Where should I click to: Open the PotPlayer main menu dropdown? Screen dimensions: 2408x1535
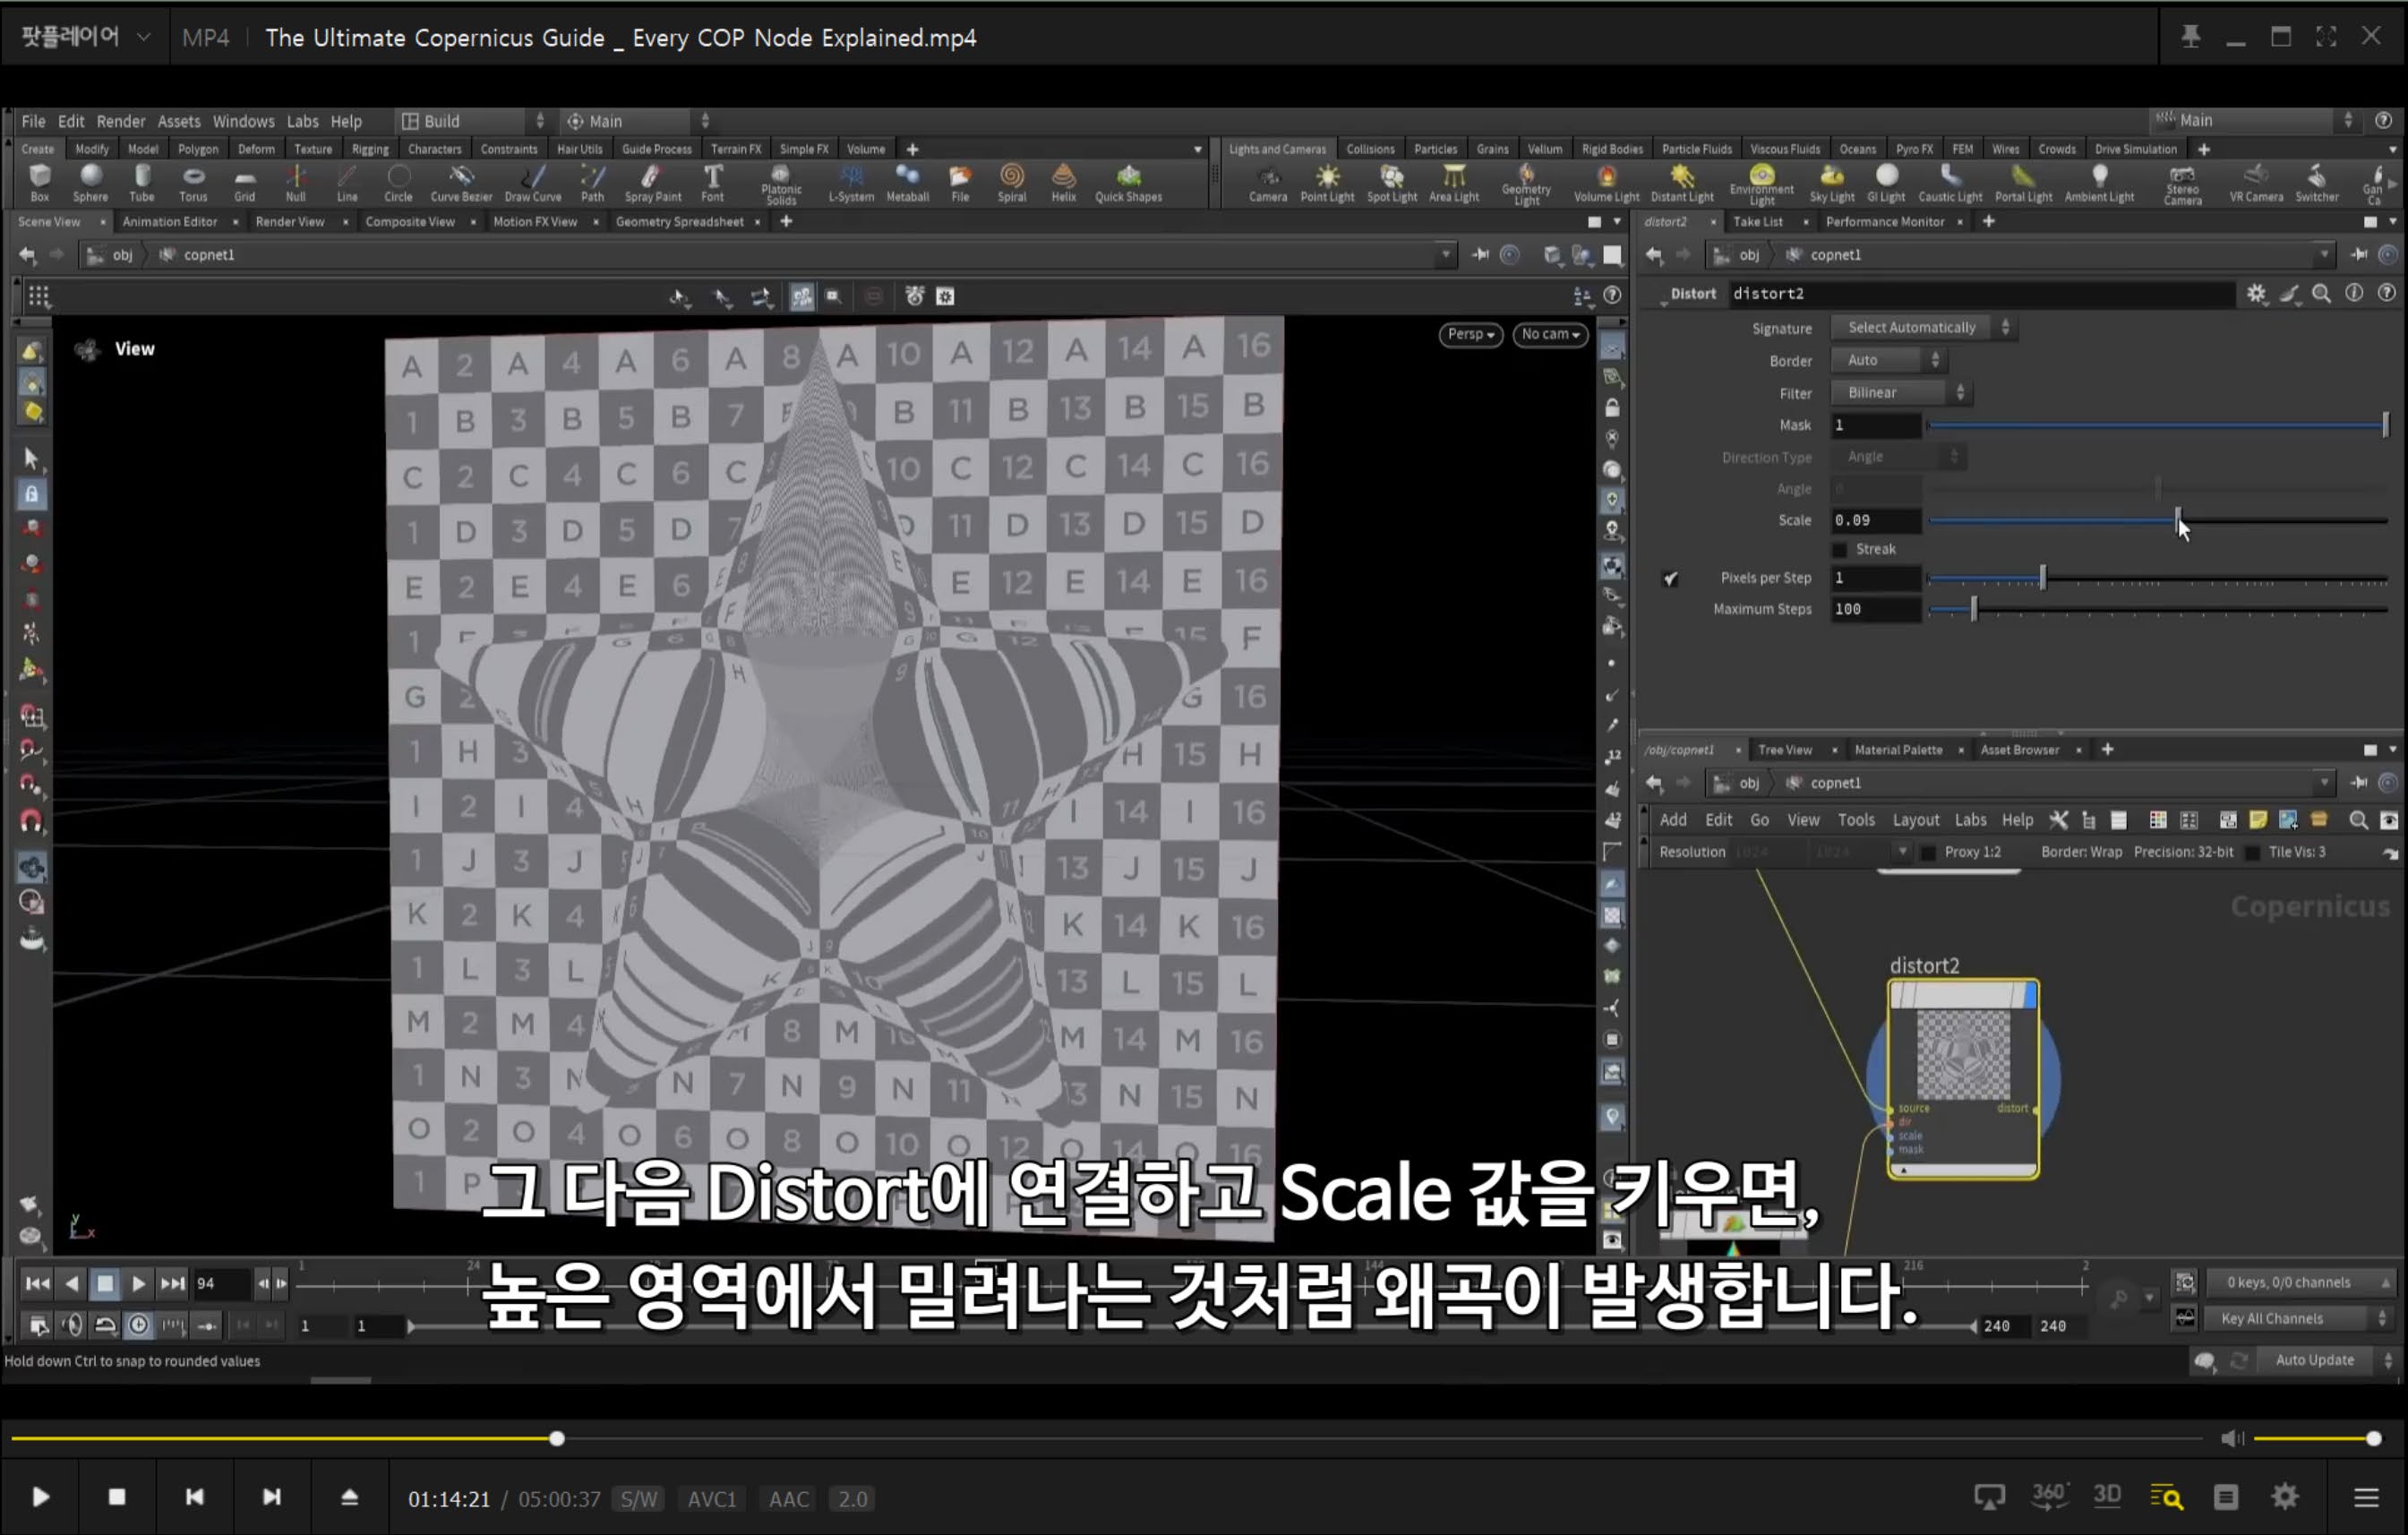(x=86, y=37)
